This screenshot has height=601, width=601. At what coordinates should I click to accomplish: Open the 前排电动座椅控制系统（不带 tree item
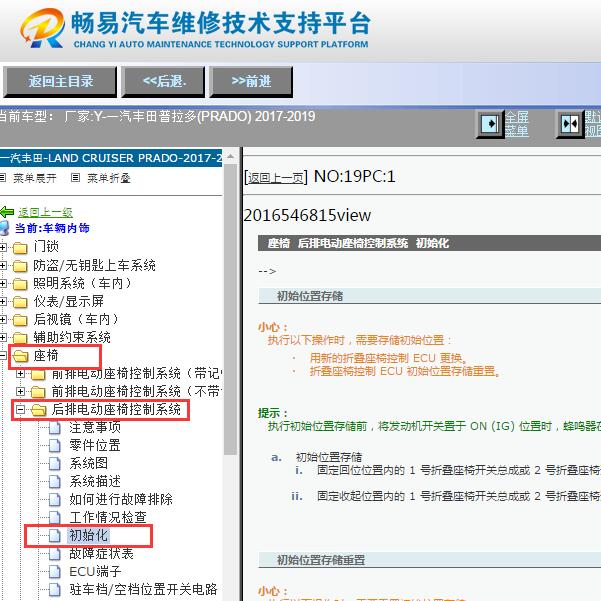[x=137, y=391]
